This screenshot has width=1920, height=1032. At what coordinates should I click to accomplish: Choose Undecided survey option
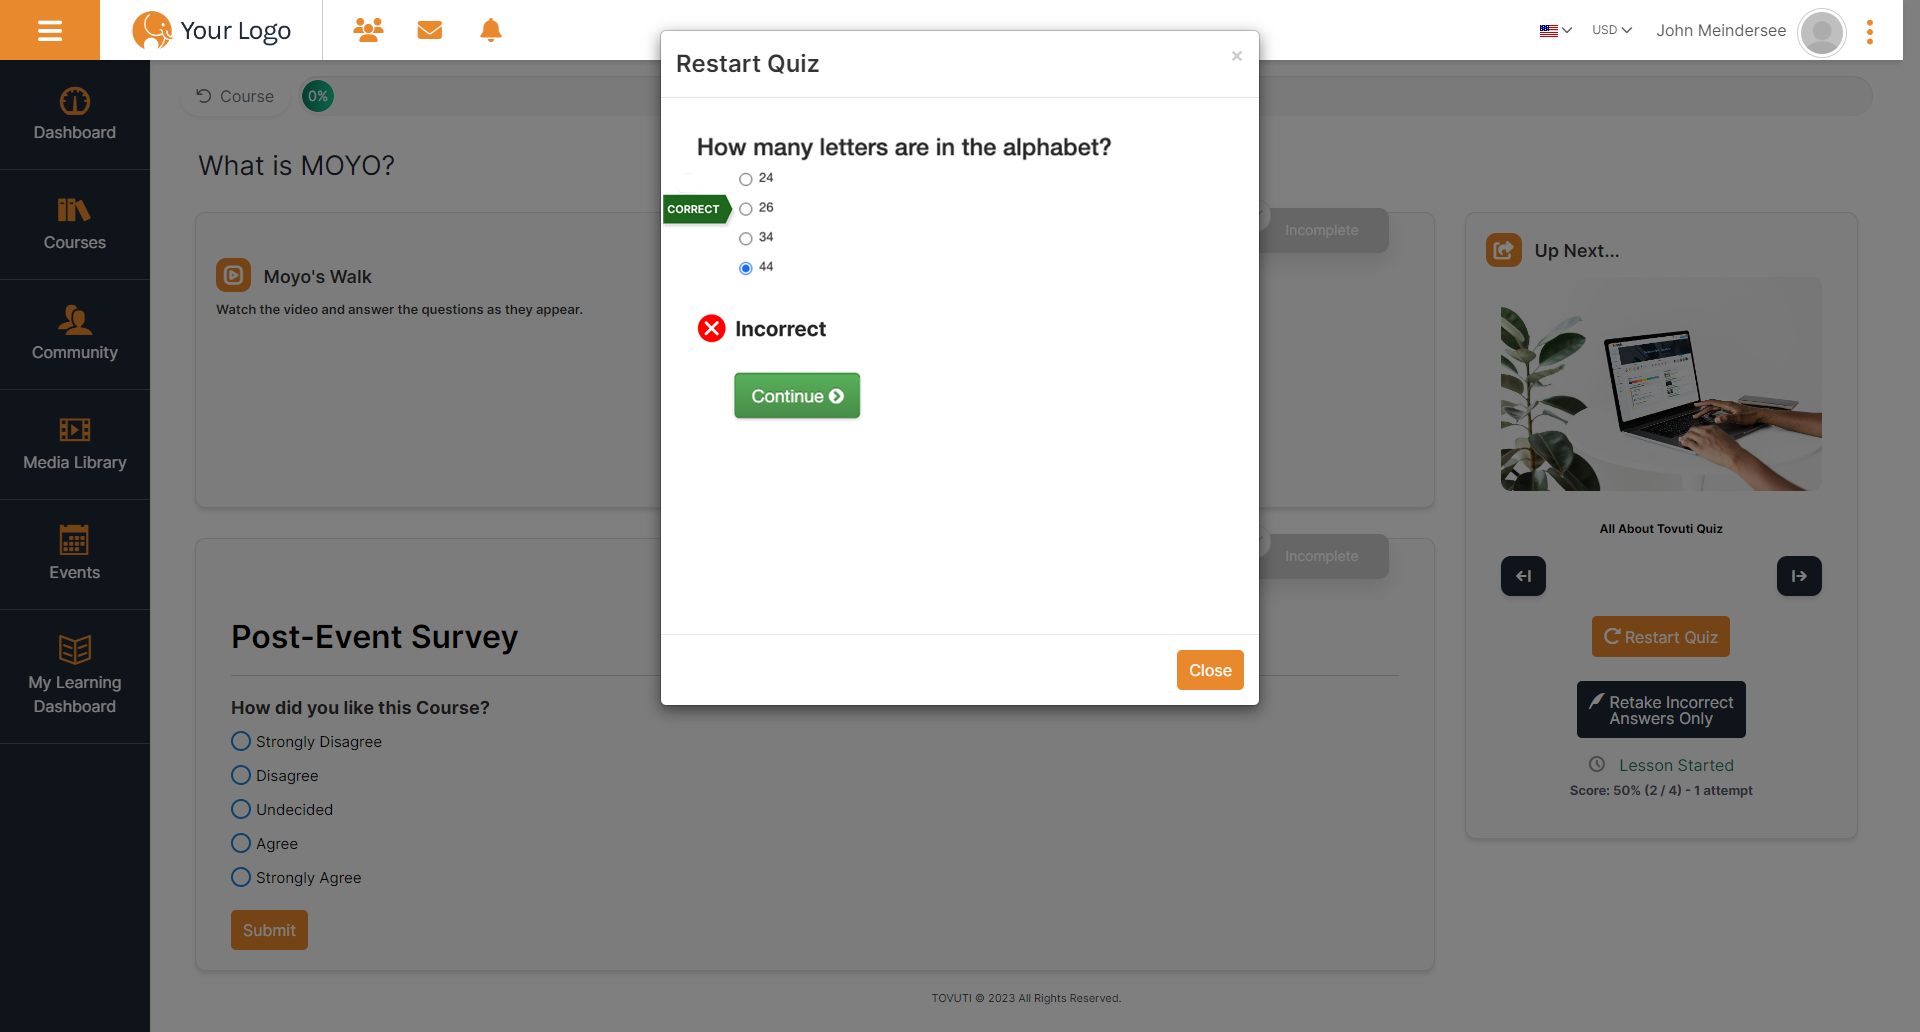(241, 809)
